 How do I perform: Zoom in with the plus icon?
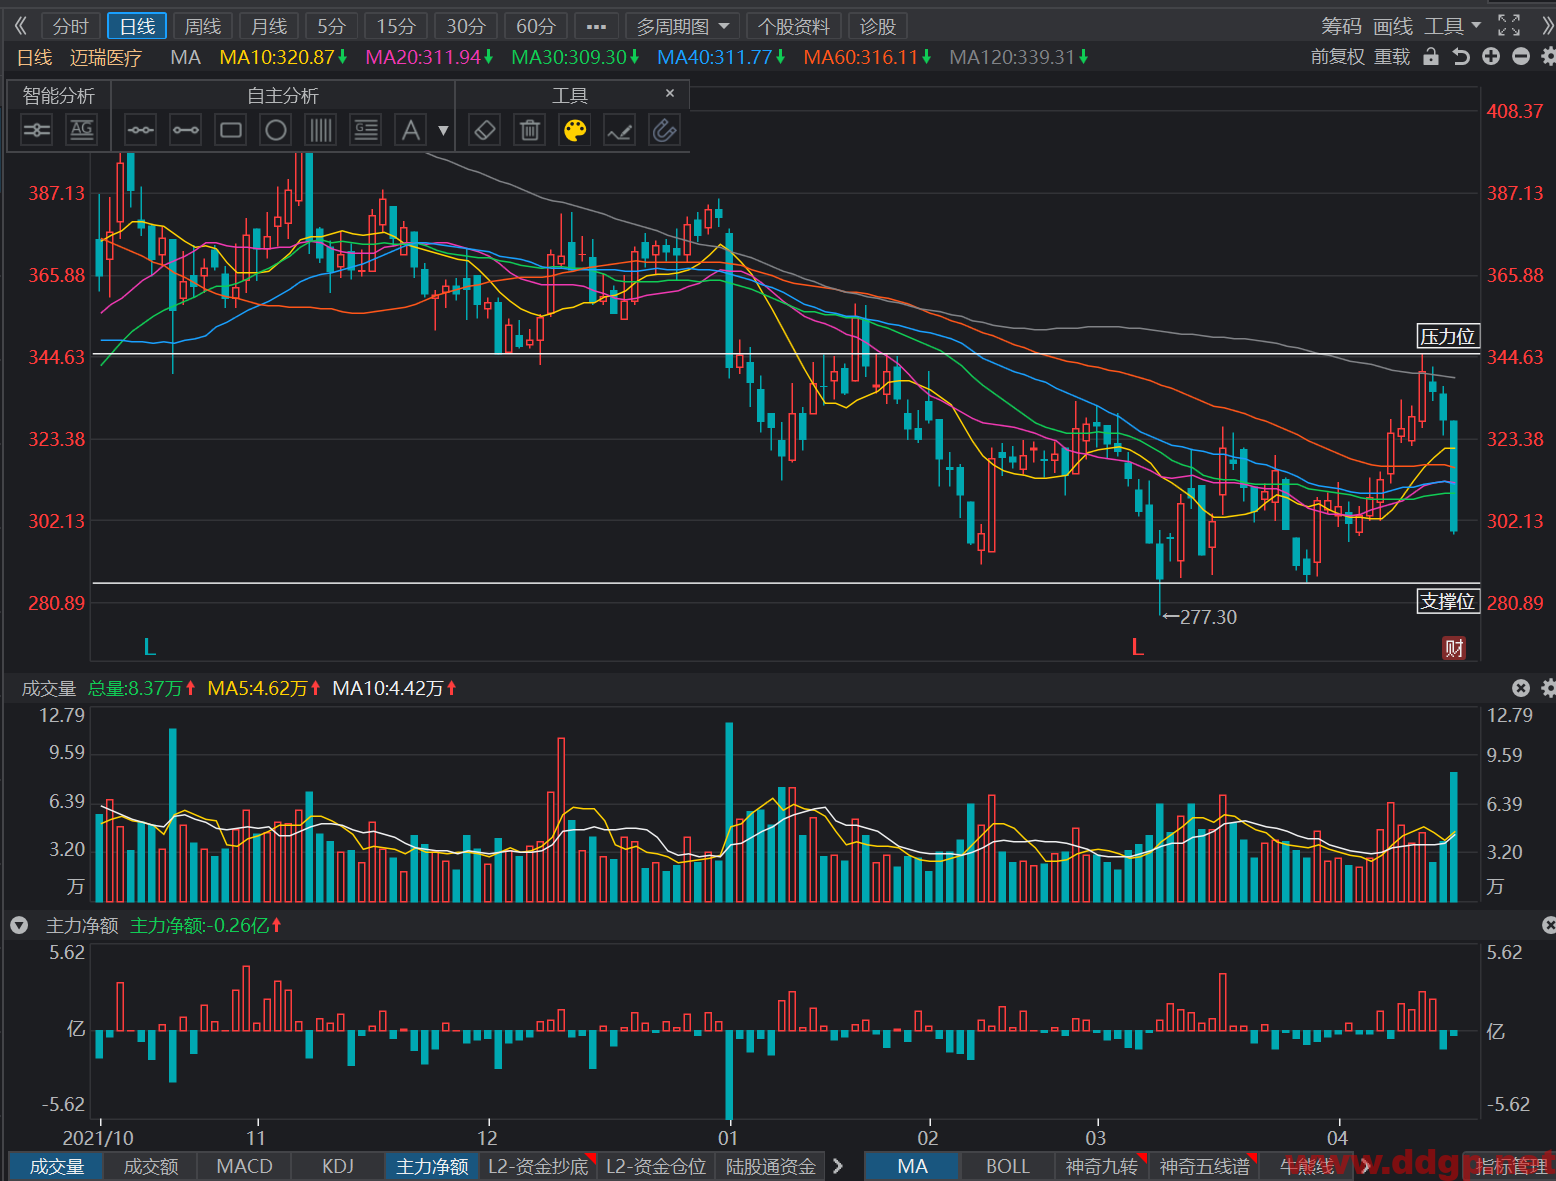[x=1491, y=57]
